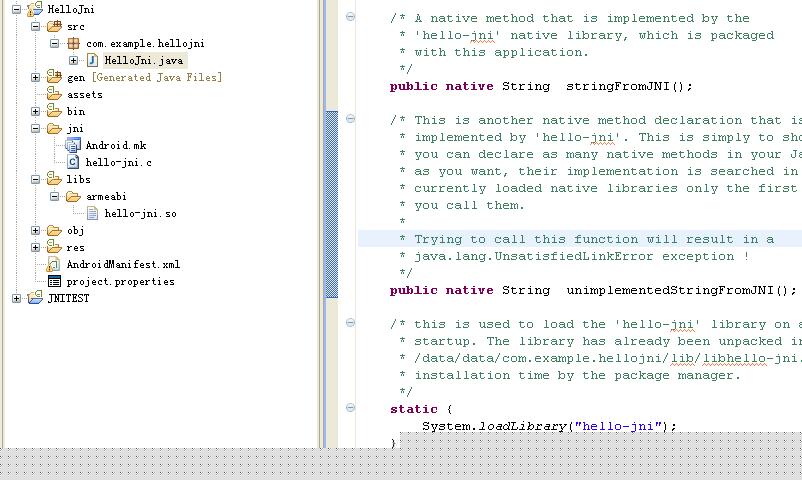Click the AndroidManifest.xml file icon

(x=54, y=265)
